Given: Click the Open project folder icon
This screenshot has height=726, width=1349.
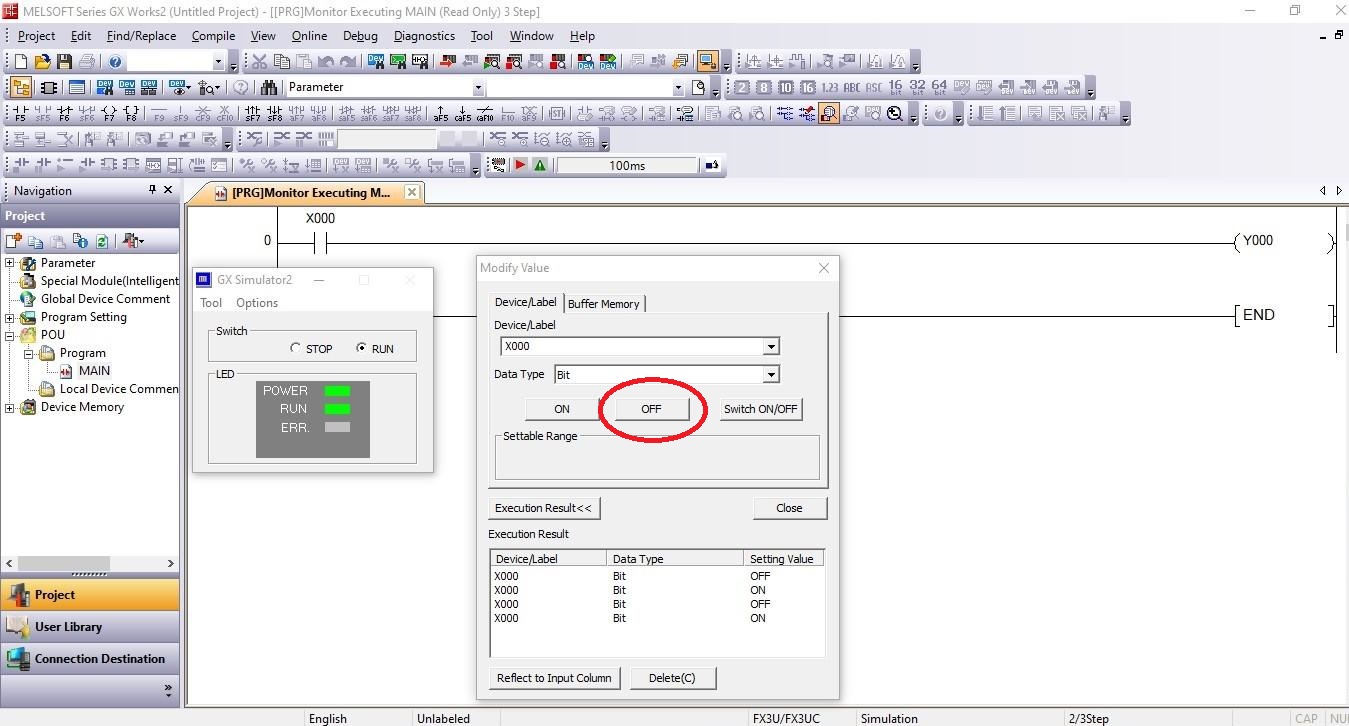Looking at the screenshot, I should [43, 62].
